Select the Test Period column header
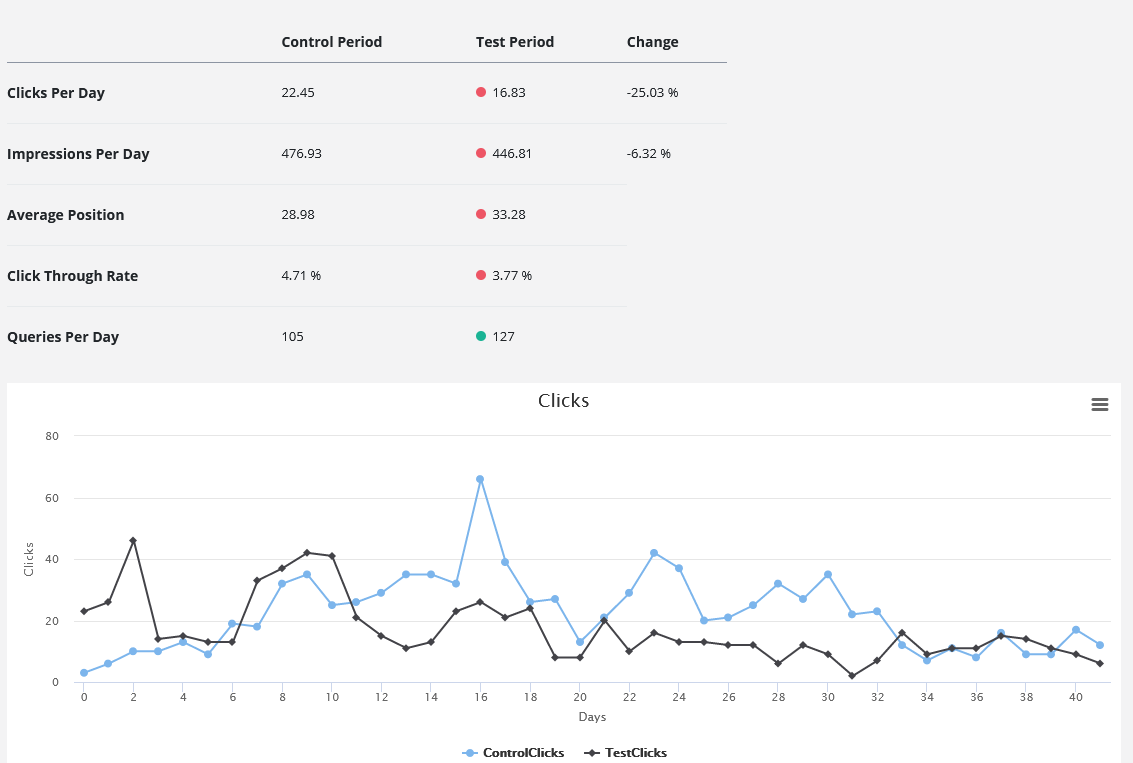The width and height of the screenshot is (1133, 763). [514, 42]
